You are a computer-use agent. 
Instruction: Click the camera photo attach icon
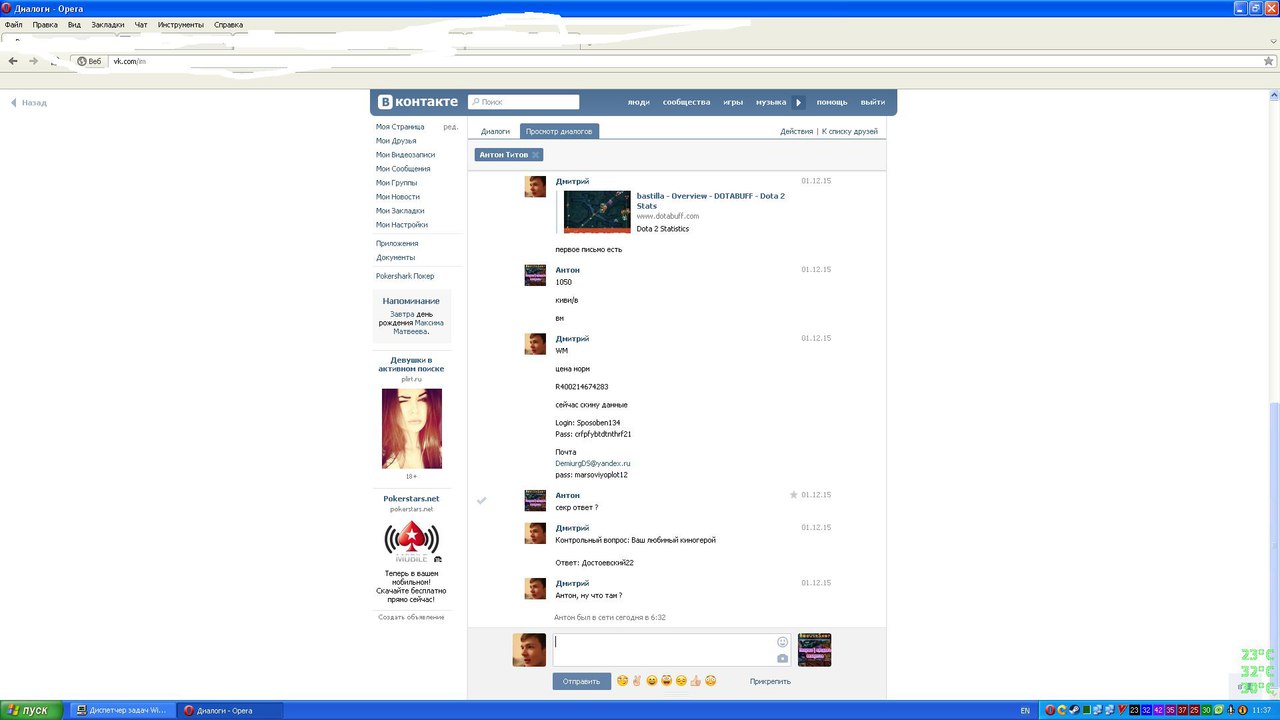click(782, 658)
